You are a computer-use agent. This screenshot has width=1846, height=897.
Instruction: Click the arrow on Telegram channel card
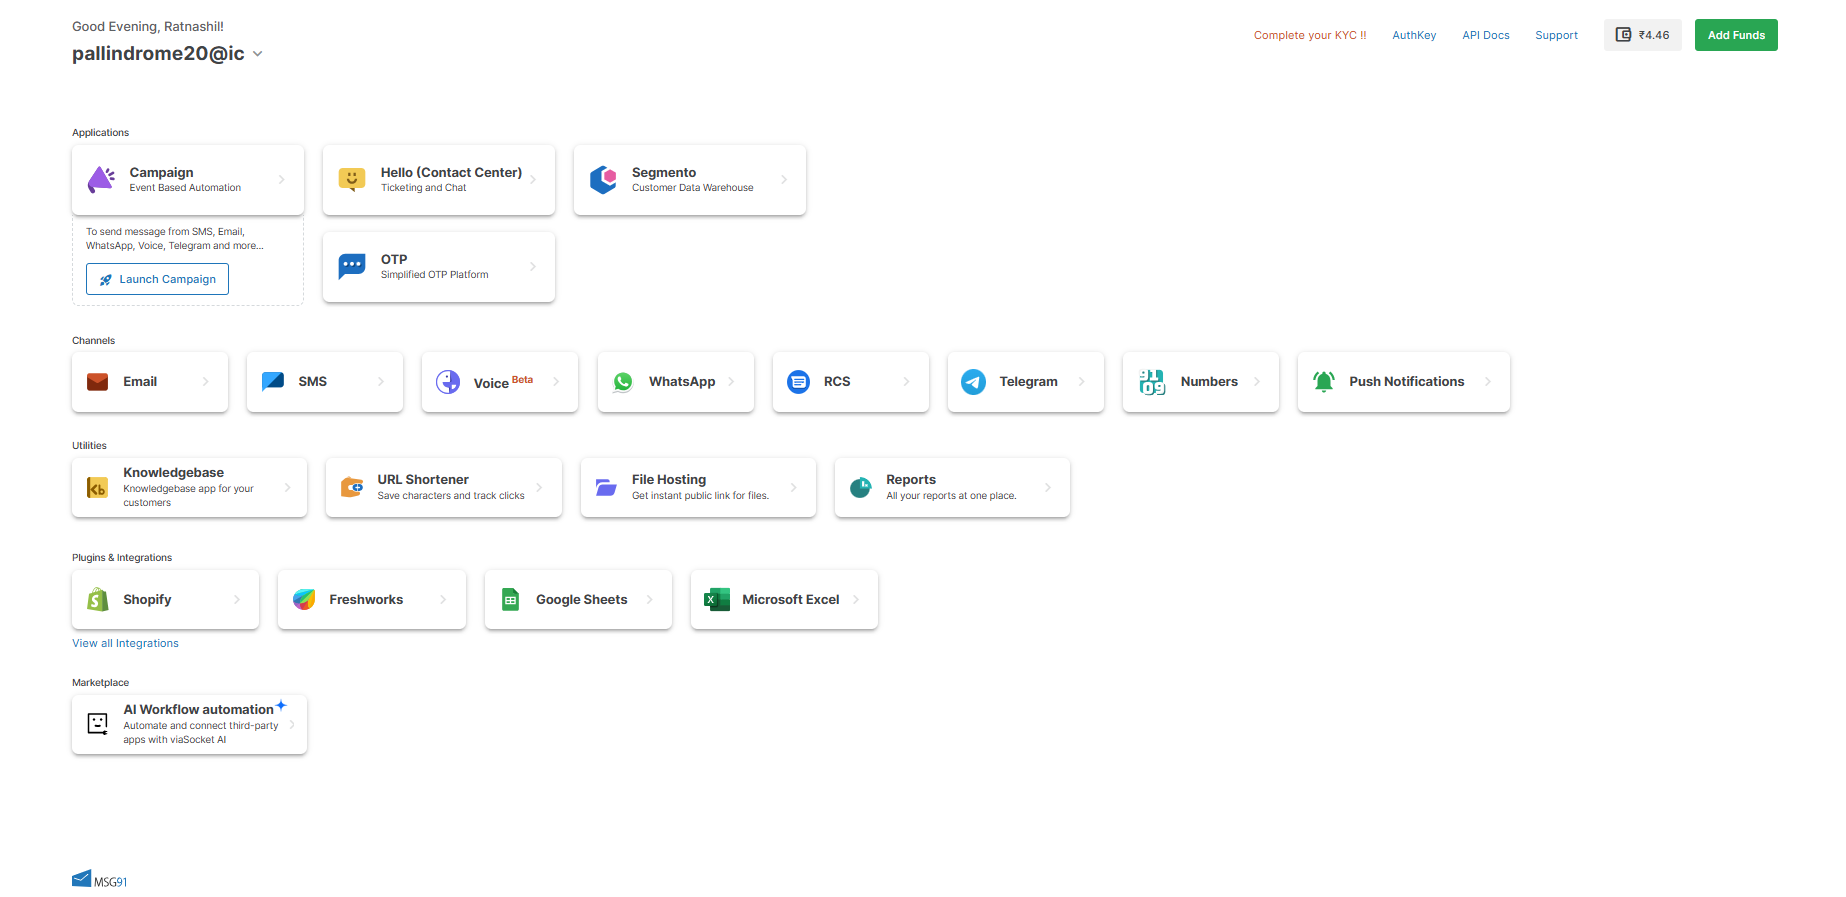click(1082, 382)
